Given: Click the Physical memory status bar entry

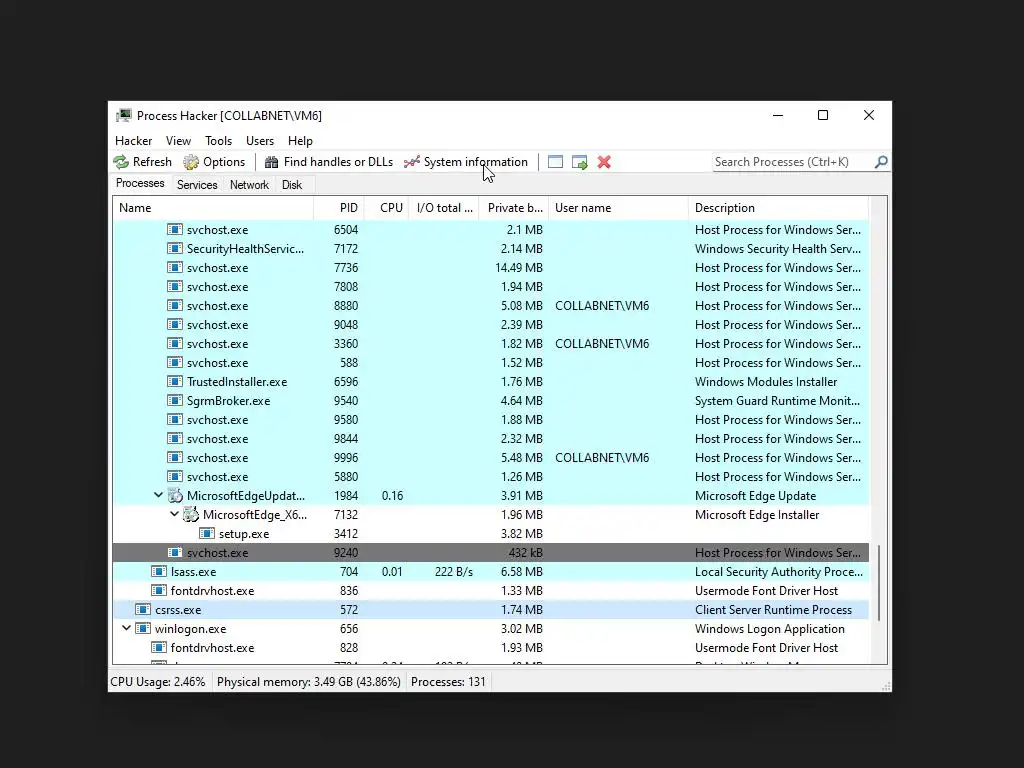Looking at the screenshot, I should coord(308,682).
